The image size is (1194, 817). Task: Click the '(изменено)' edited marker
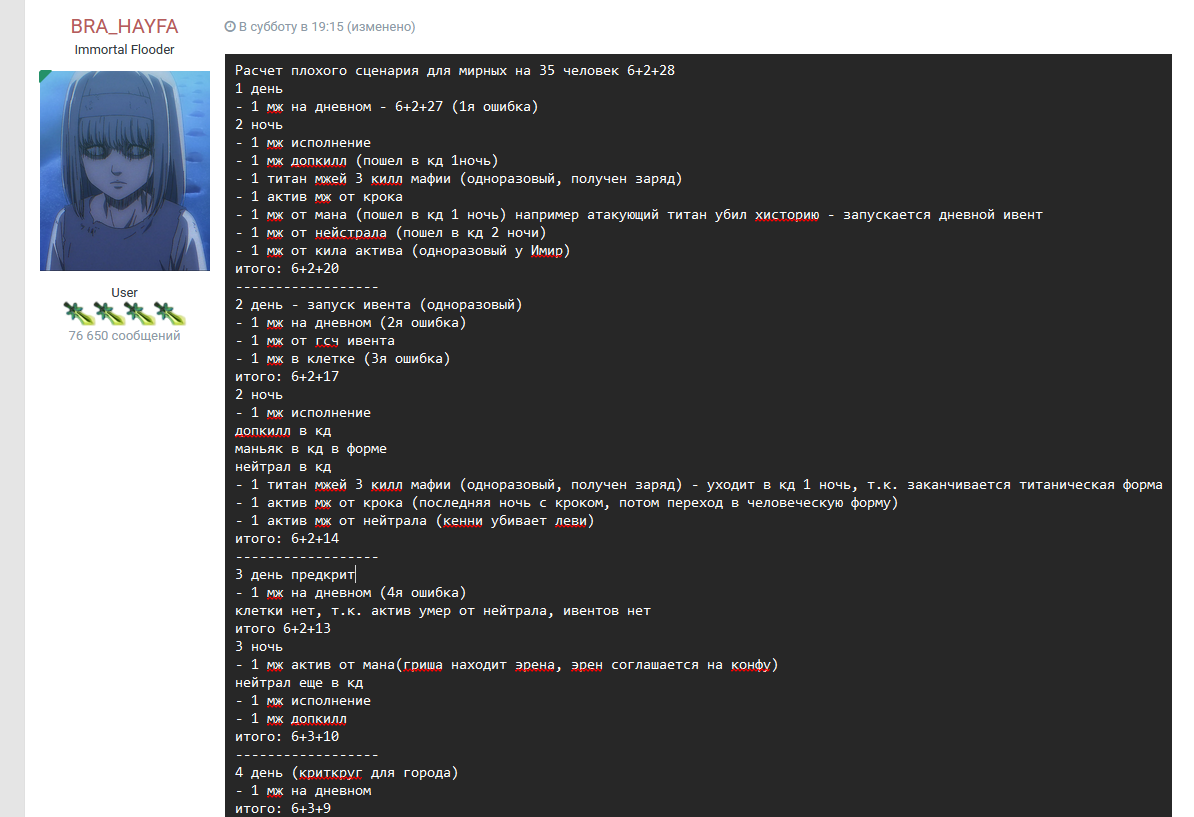click(x=381, y=27)
